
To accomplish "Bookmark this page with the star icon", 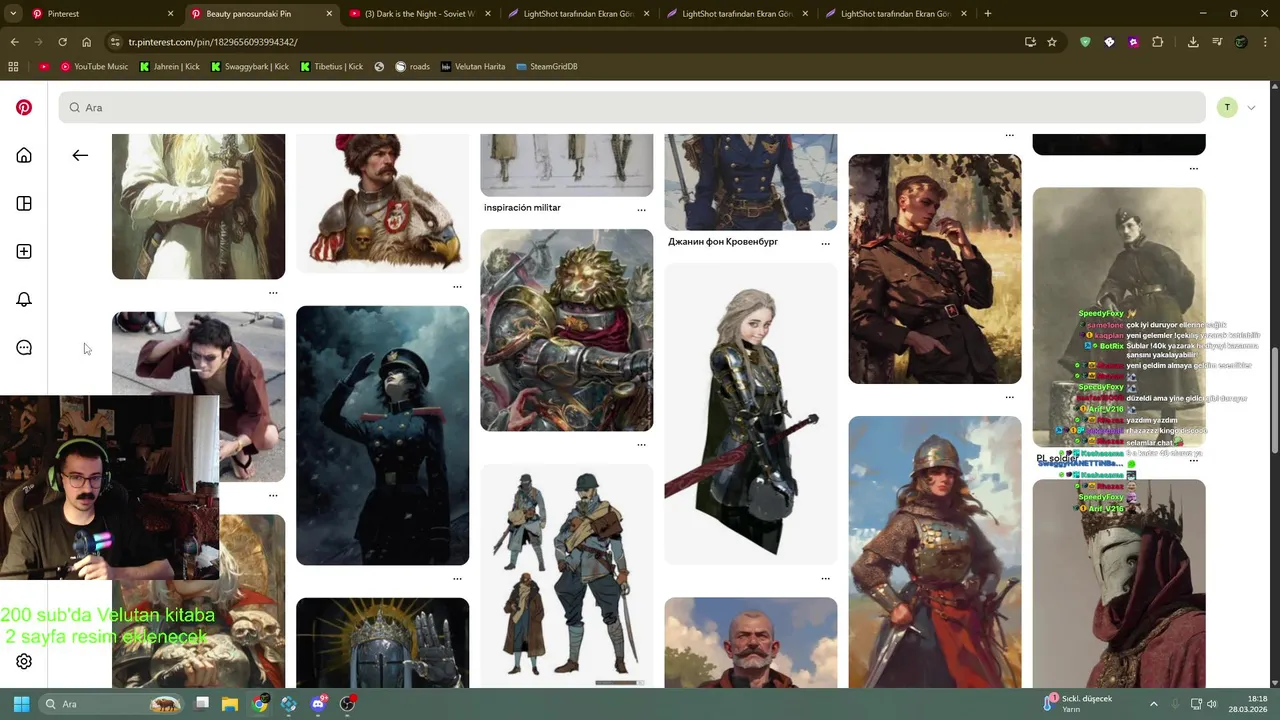I will (1052, 42).
